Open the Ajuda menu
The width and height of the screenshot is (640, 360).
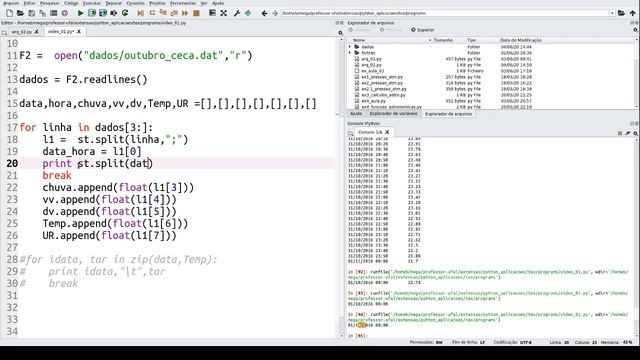(x=218, y=3)
